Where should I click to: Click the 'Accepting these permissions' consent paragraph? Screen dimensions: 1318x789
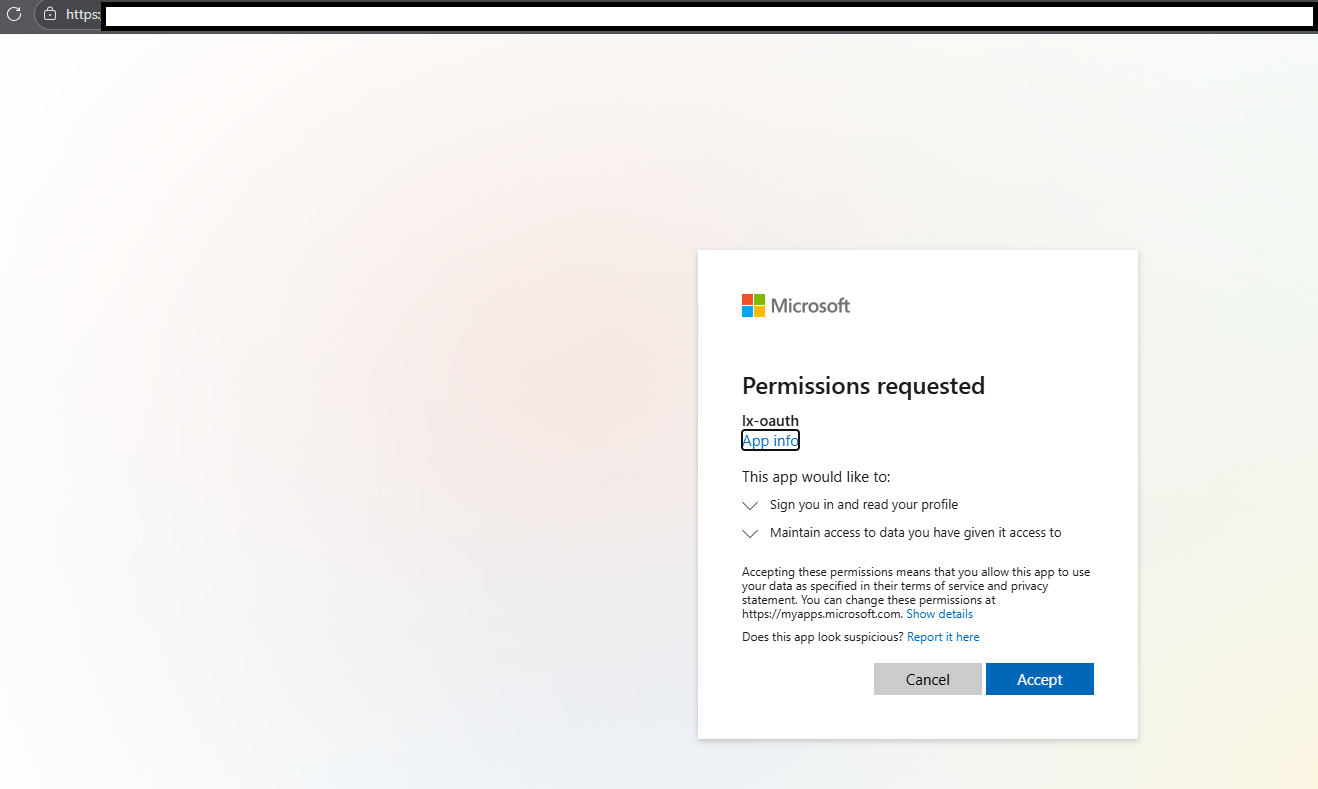point(916,593)
